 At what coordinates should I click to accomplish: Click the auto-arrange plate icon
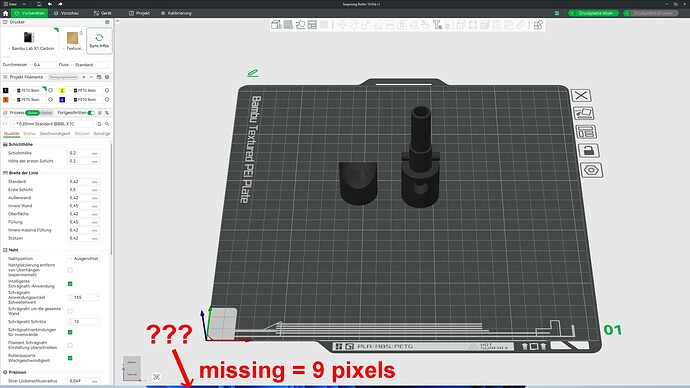586,132
